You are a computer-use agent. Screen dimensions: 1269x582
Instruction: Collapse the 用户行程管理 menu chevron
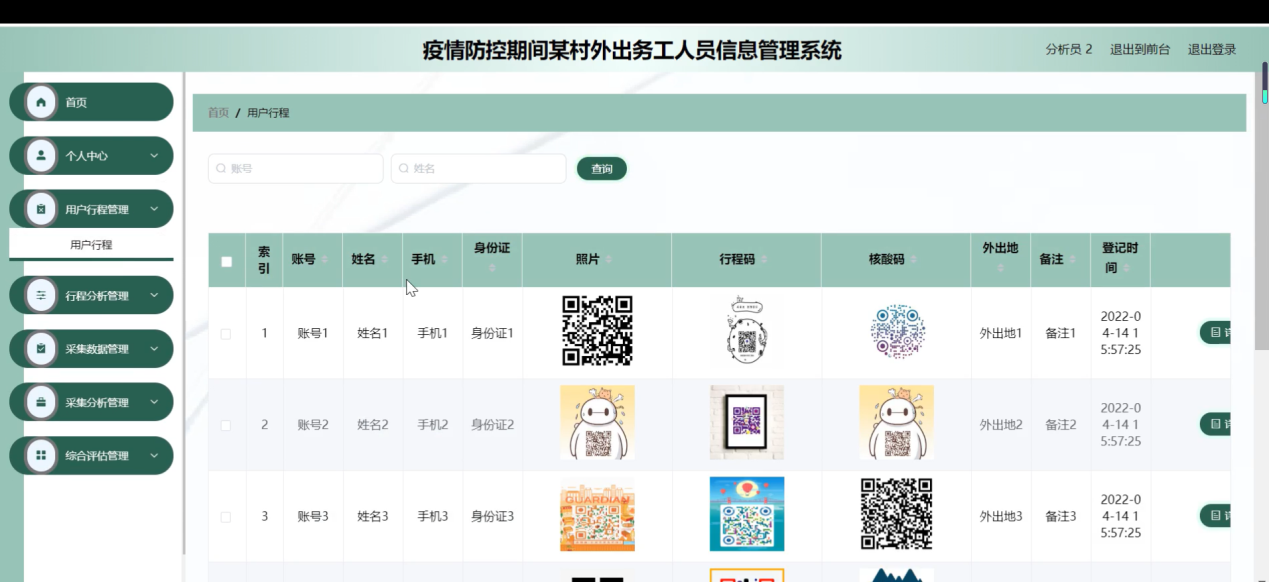pyautogui.click(x=154, y=209)
